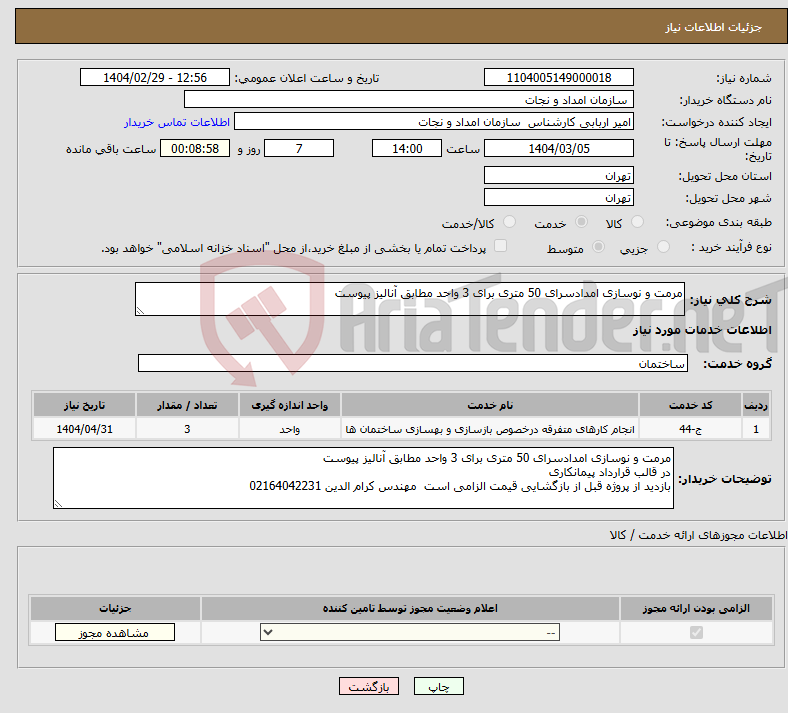
Task: Click the بازگشت back button
Action: click(x=369, y=686)
